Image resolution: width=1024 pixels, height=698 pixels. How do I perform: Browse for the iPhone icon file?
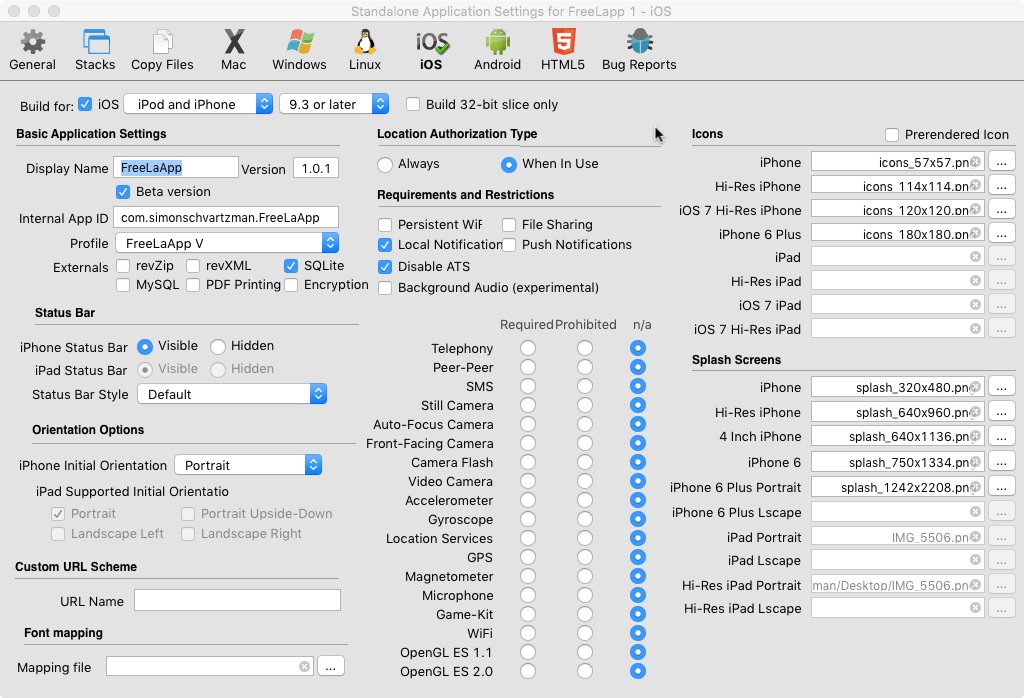(x=1002, y=162)
